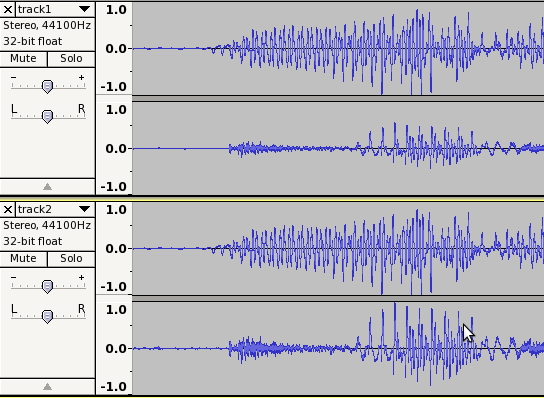Mute track2
This screenshot has height=398, width=544.
(x=23, y=259)
